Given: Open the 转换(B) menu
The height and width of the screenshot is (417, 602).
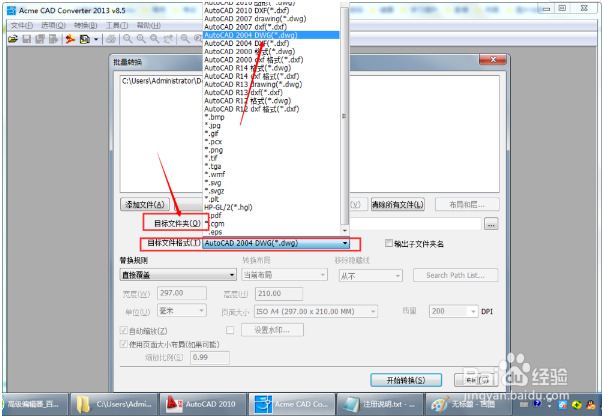Looking at the screenshot, I should tap(86, 26).
